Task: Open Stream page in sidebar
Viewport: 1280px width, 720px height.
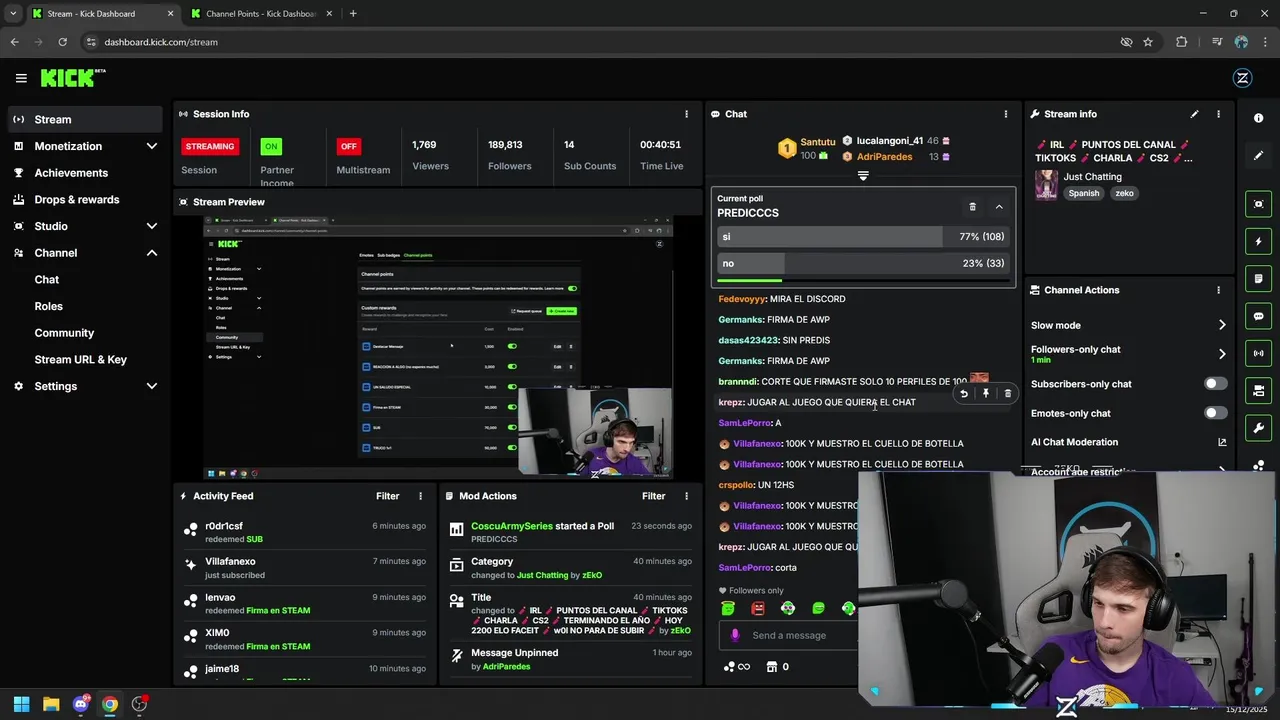Action: coord(84,119)
